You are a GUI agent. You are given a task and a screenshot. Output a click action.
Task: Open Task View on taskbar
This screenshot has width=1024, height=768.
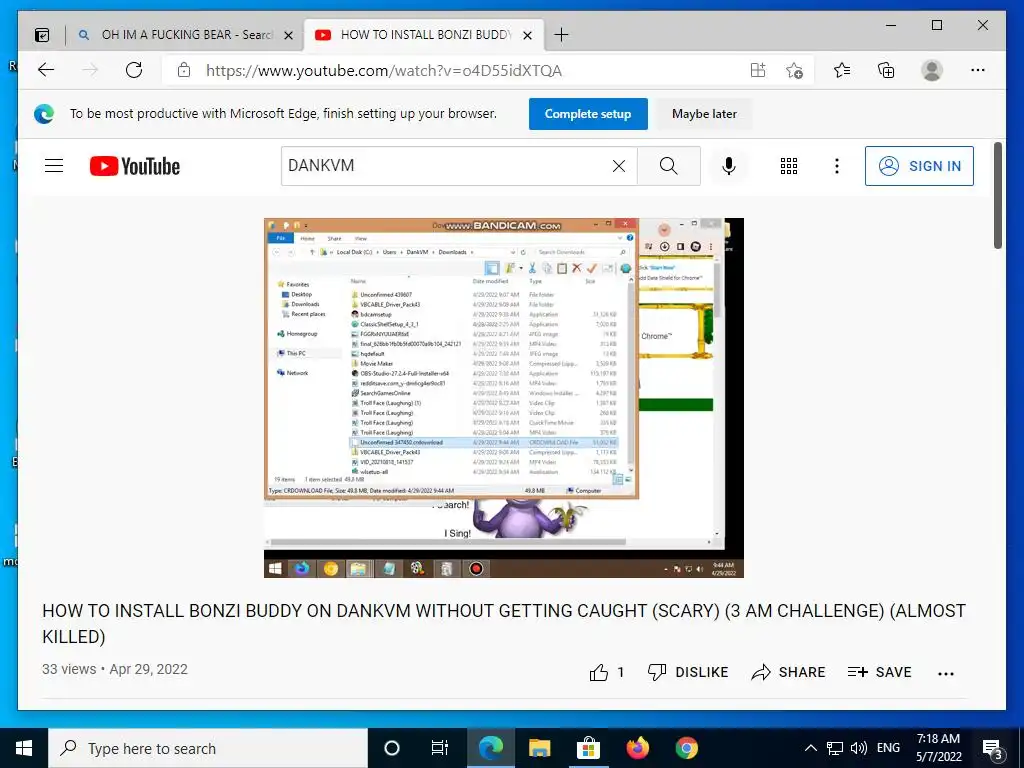[x=440, y=748]
